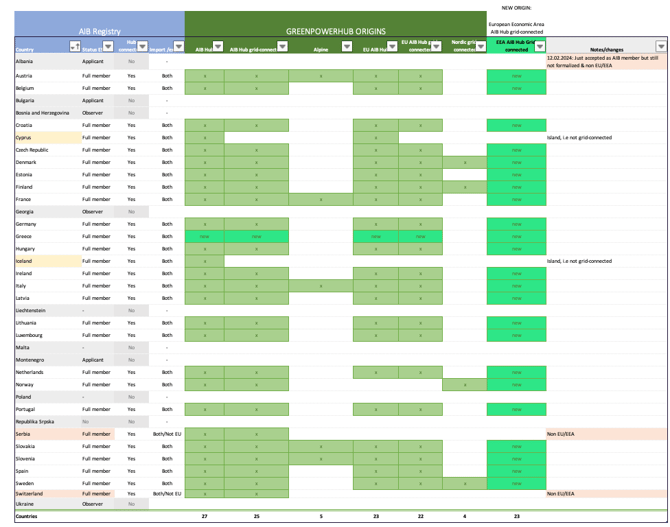The image size is (670, 527).
Task: Select the Hungary country cell
Action: pyautogui.click(x=48, y=249)
